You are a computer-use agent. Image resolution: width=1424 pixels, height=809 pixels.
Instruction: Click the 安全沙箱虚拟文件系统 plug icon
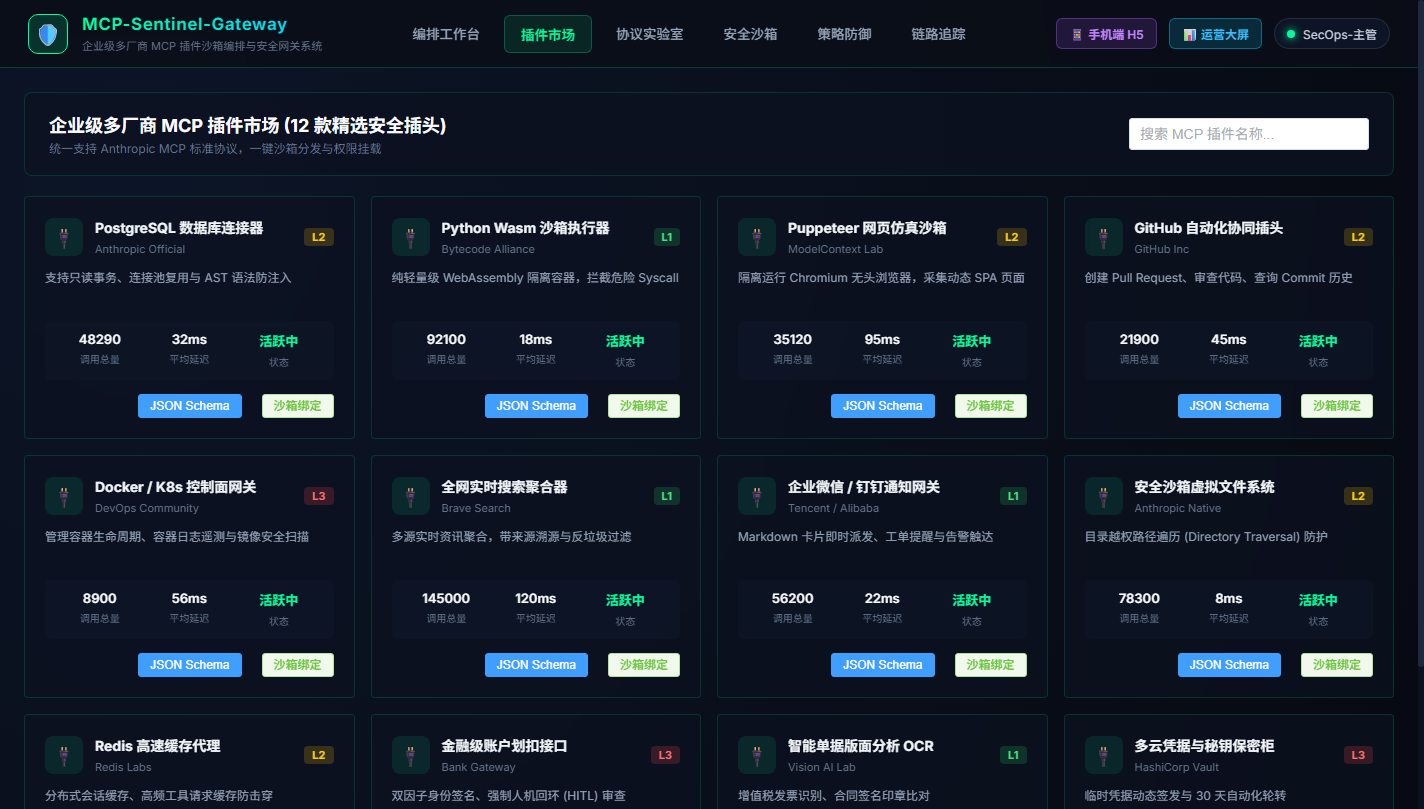(x=1104, y=496)
